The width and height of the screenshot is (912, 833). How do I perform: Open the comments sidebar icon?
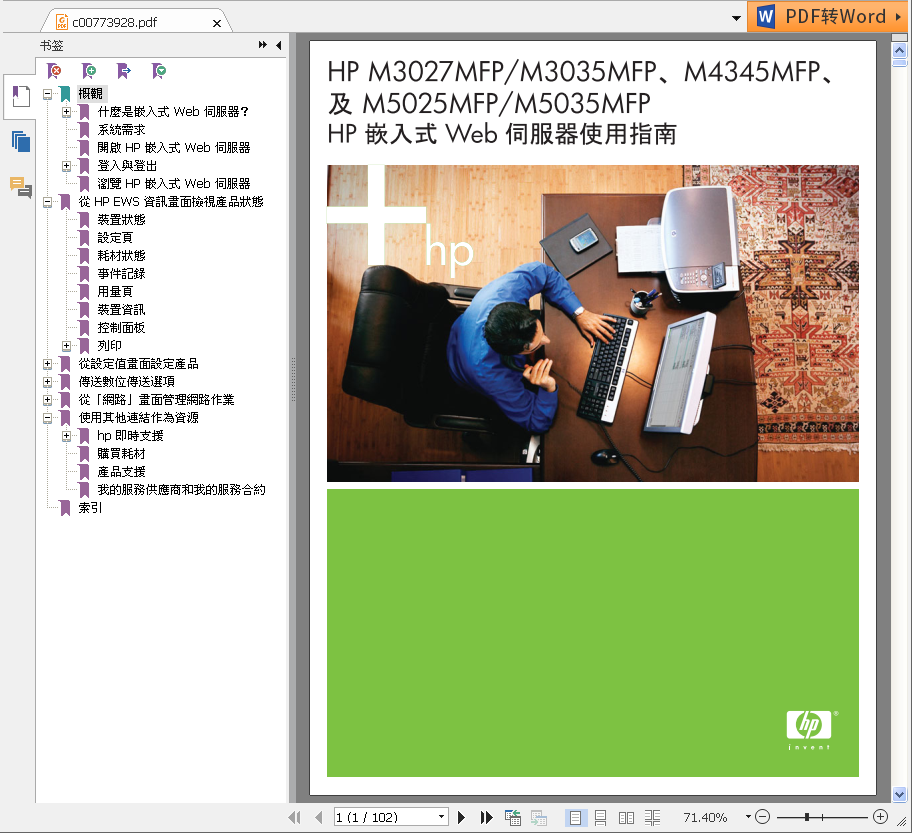[x=21, y=187]
